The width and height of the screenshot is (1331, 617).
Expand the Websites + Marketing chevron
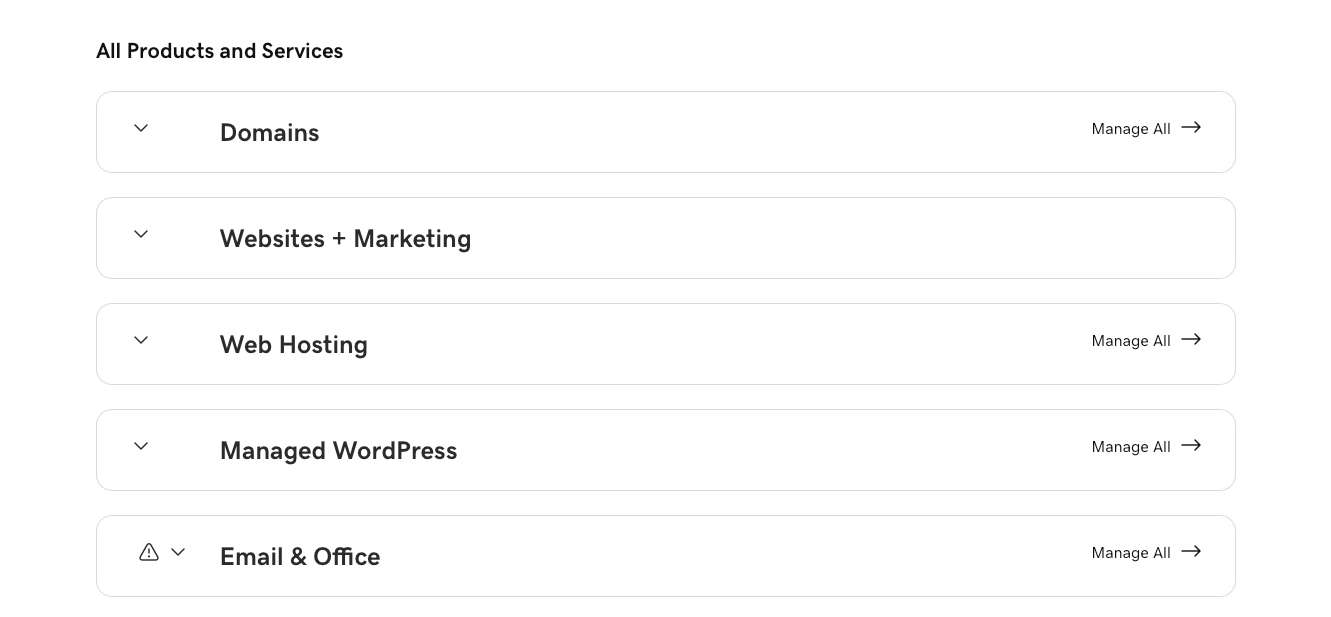(141, 234)
